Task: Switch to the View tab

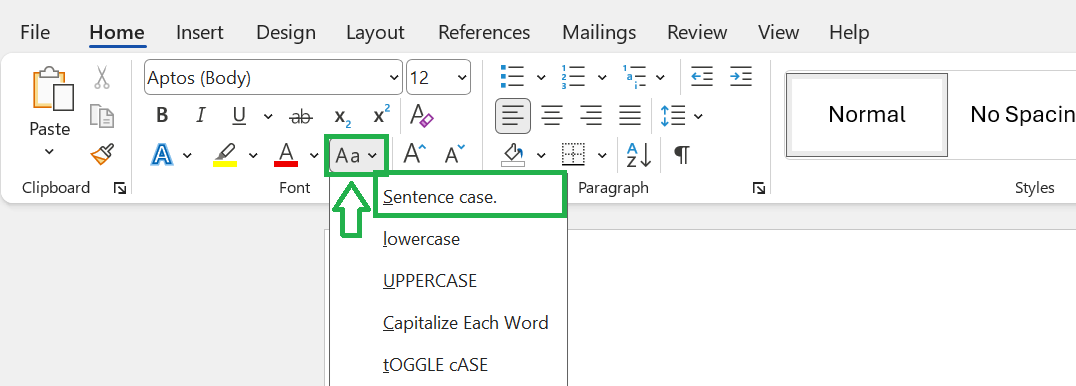Action: (779, 32)
